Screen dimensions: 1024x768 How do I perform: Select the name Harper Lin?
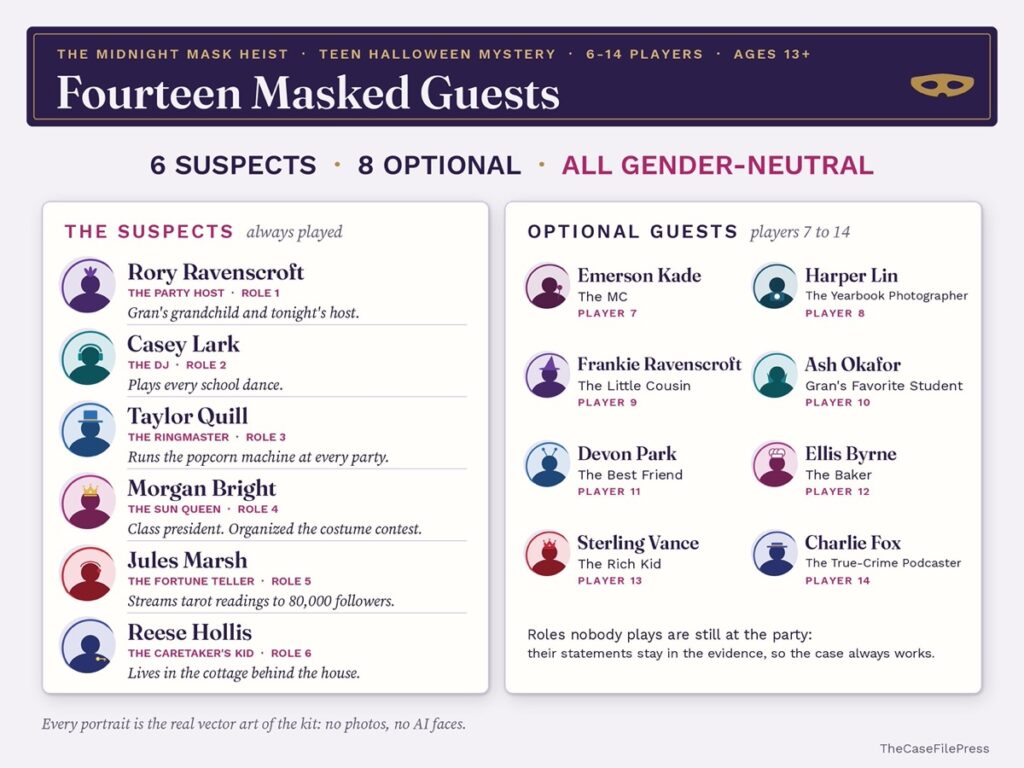point(852,276)
